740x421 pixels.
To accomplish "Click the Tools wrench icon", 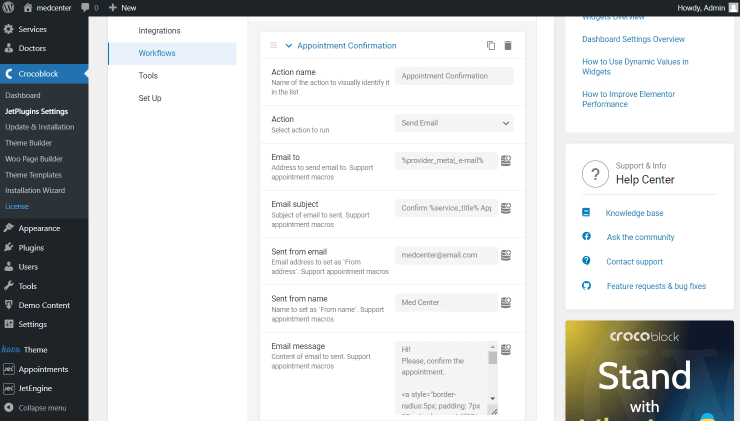I will pyautogui.click(x=8, y=286).
